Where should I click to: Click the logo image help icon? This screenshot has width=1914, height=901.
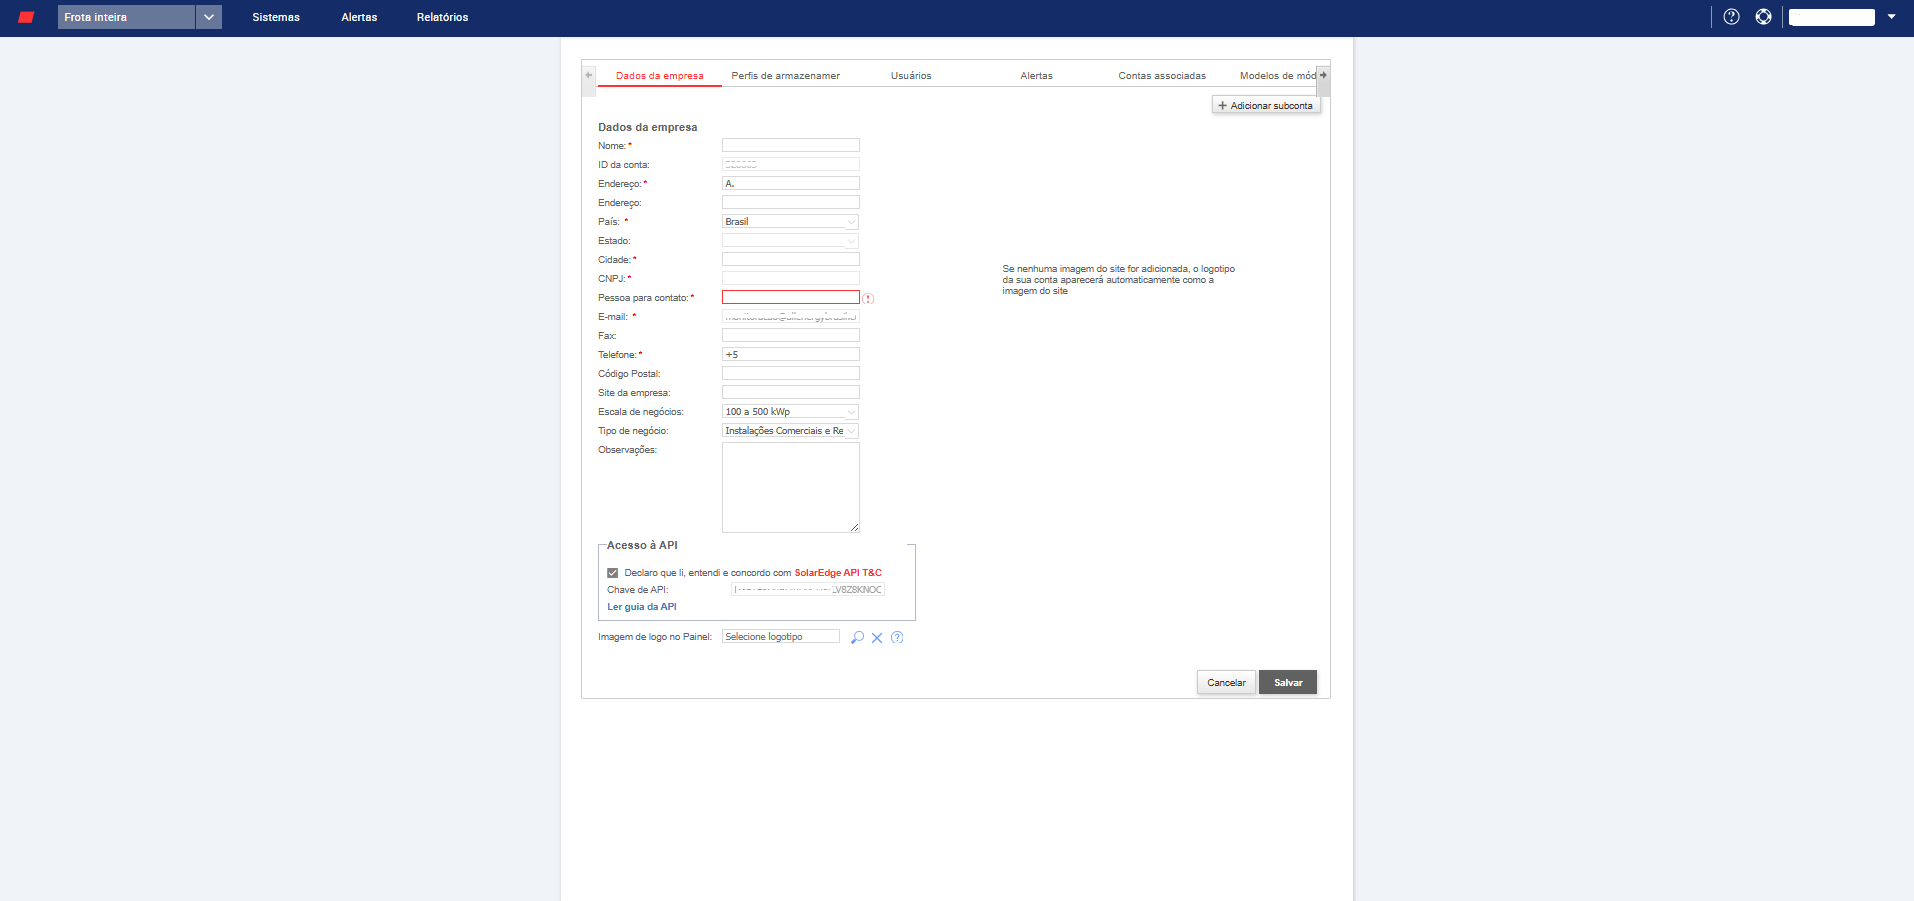click(x=897, y=638)
